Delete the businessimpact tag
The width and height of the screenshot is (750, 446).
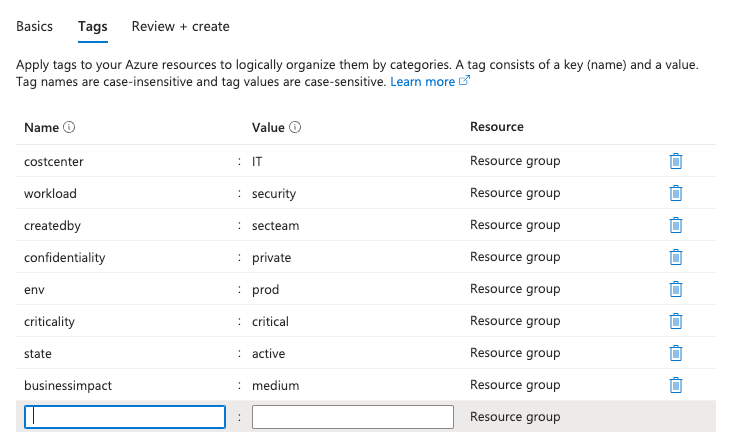[676, 385]
